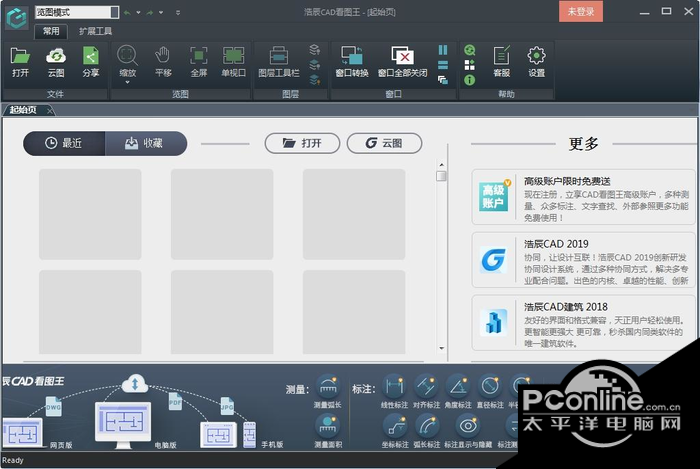700x469 pixels.
Task: Switch to 最近 recent files view
Action: (x=64, y=143)
